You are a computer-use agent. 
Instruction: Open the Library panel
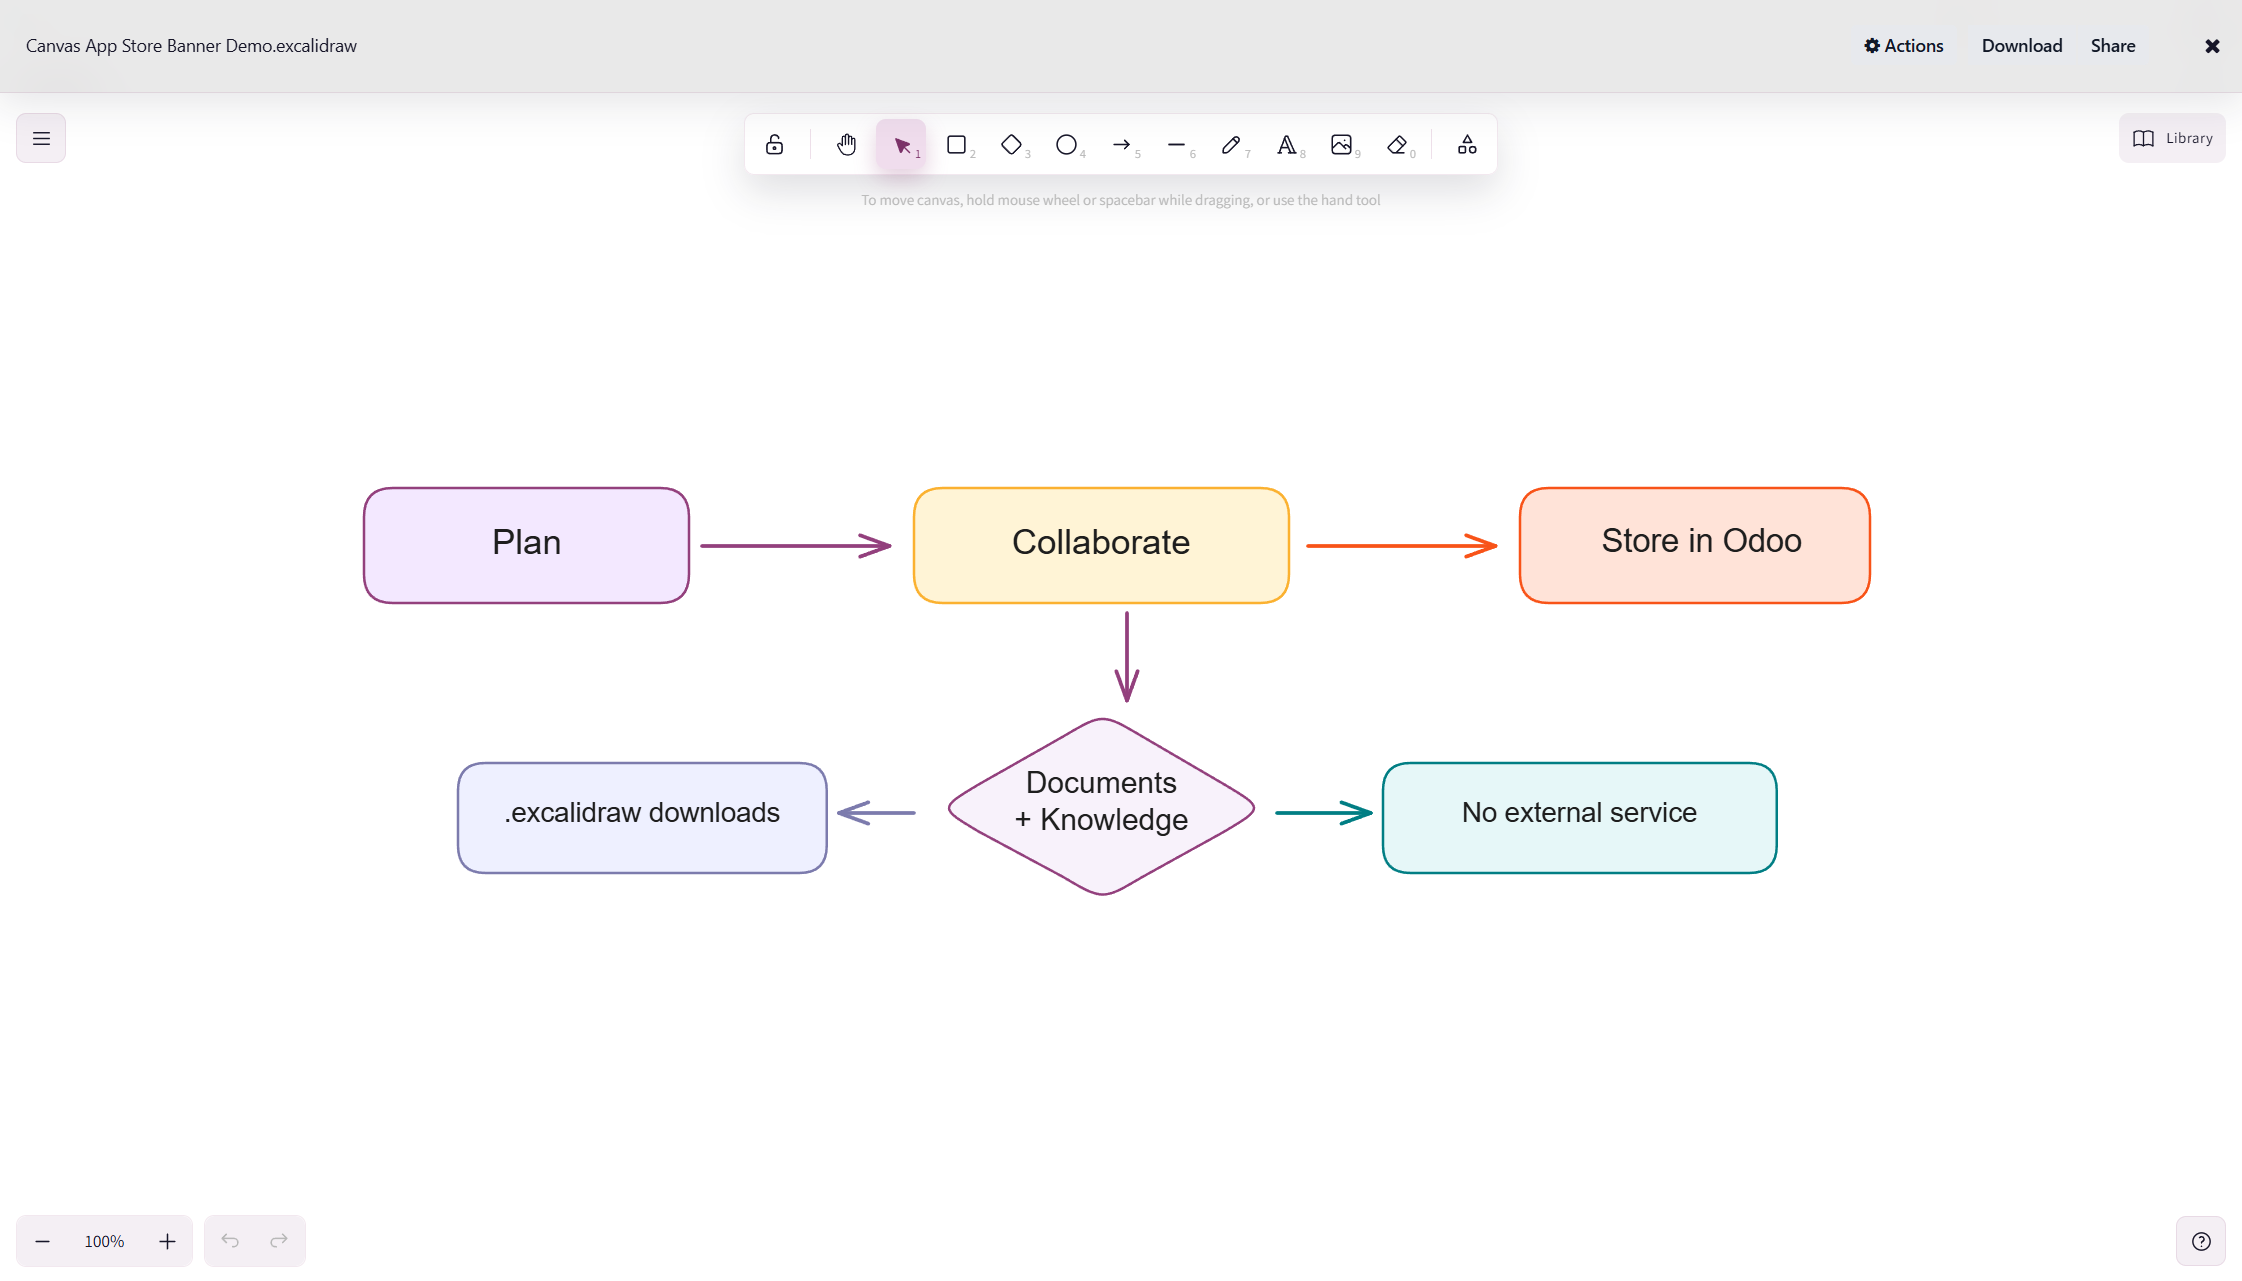click(2172, 138)
